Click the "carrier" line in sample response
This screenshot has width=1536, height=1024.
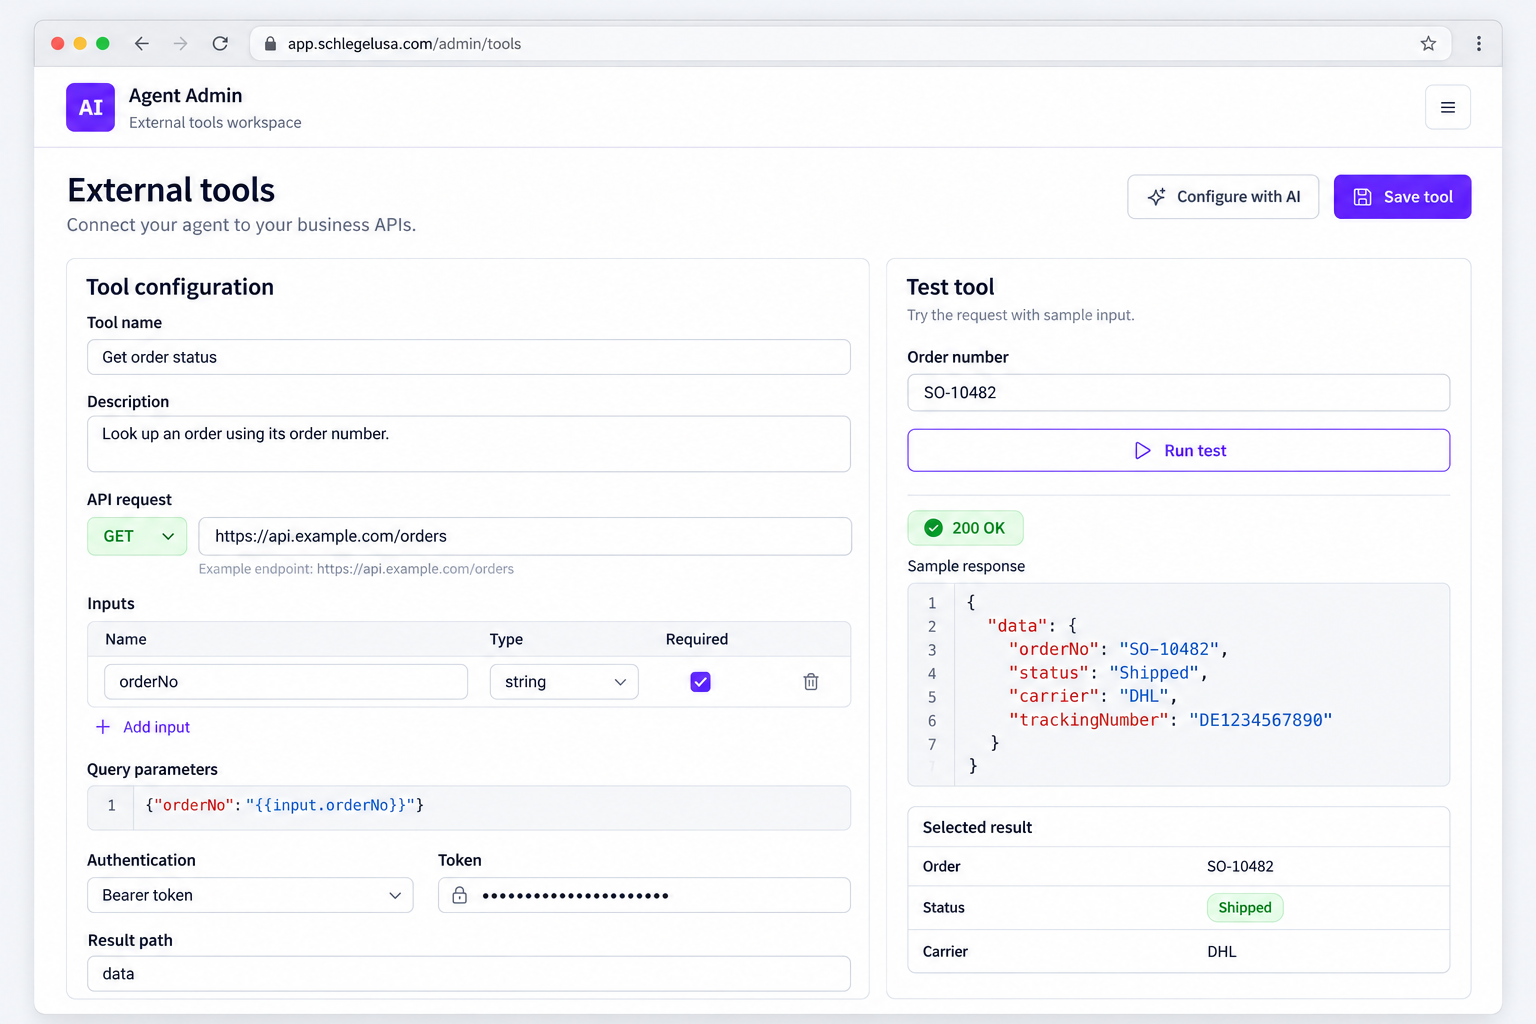point(1093,696)
